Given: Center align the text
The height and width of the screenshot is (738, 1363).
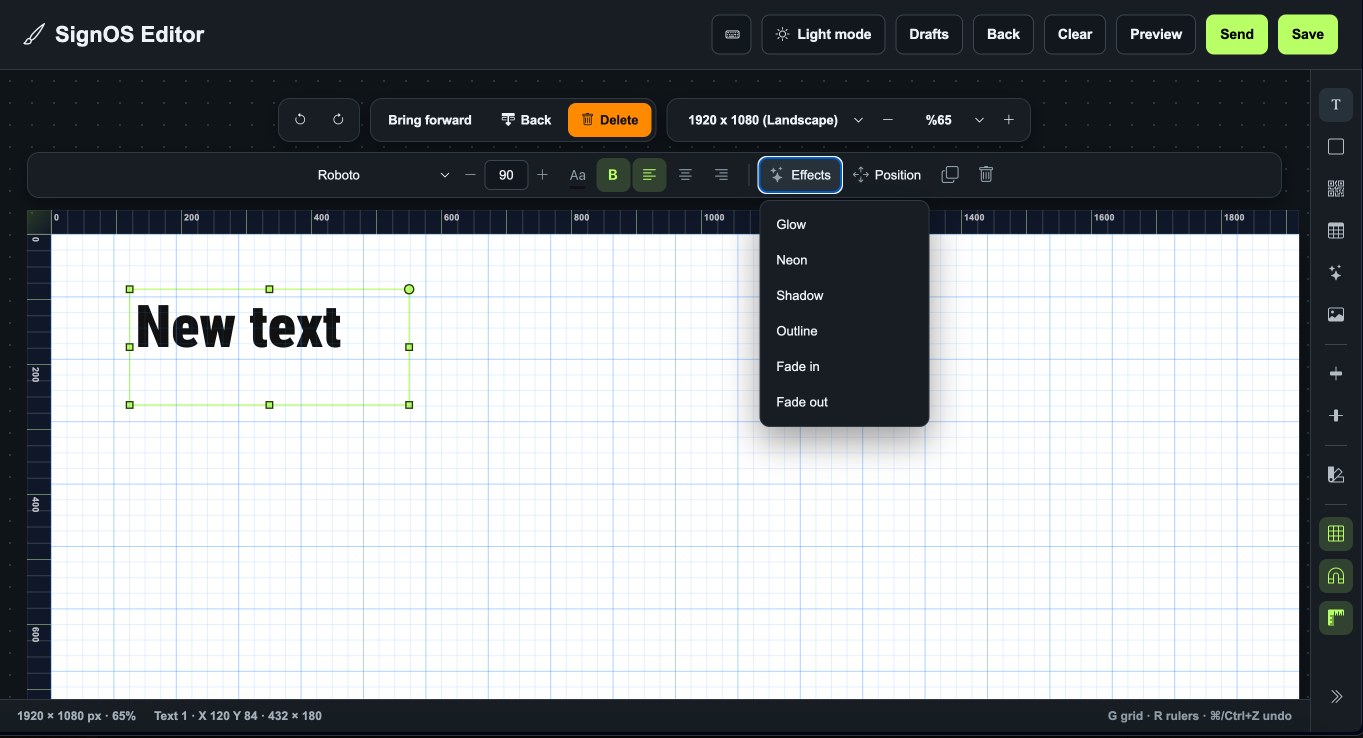Looking at the screenshot, I should [685, 175].
